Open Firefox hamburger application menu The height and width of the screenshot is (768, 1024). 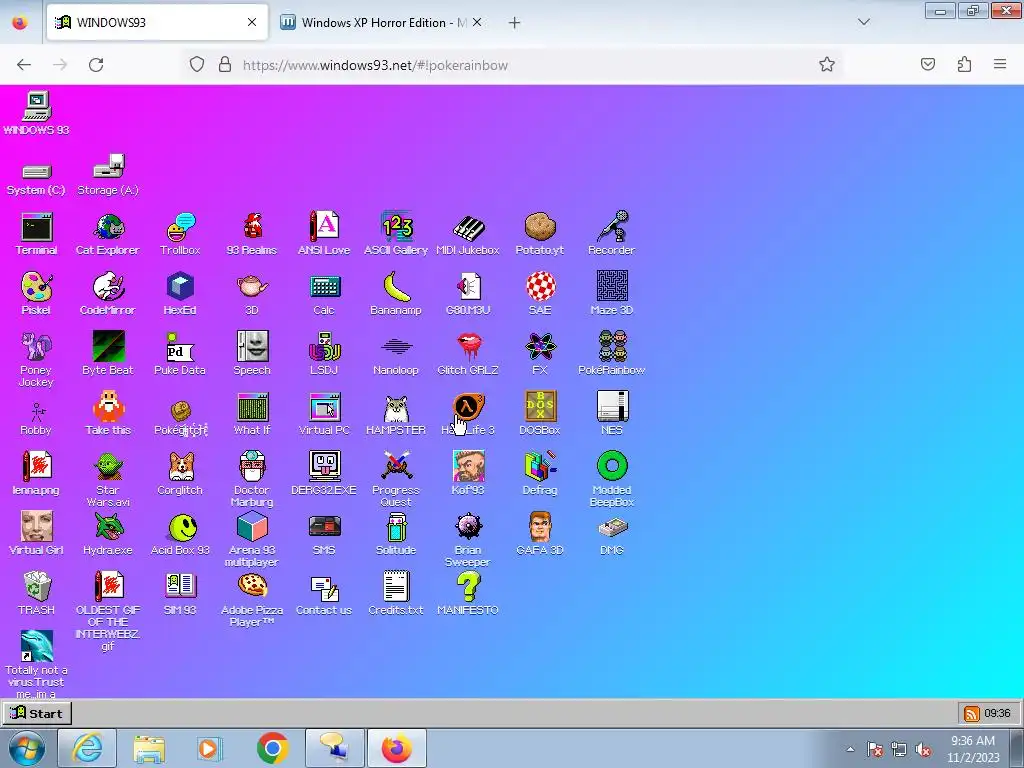(x=1000, y=64)
